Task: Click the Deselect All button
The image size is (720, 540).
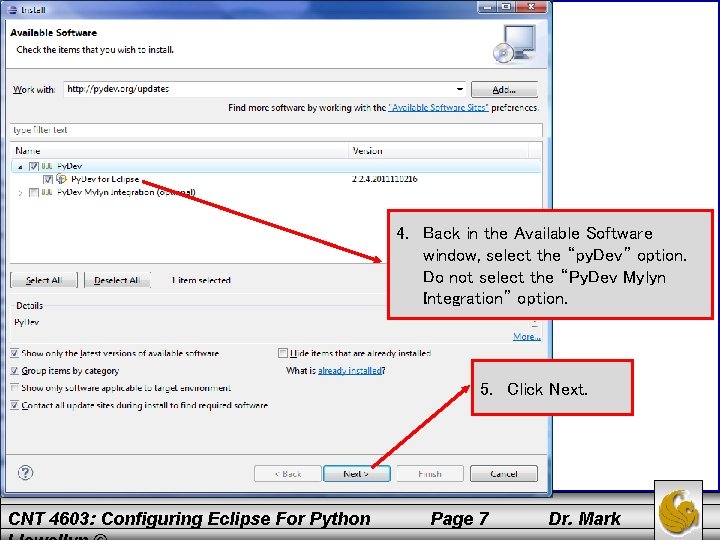Action: point(118,280)
